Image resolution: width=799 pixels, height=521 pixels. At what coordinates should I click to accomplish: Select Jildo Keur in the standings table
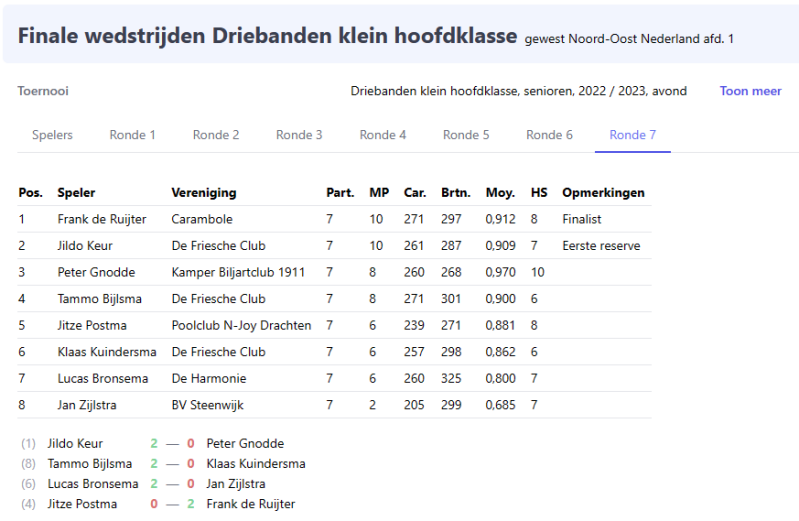(85, 246)
